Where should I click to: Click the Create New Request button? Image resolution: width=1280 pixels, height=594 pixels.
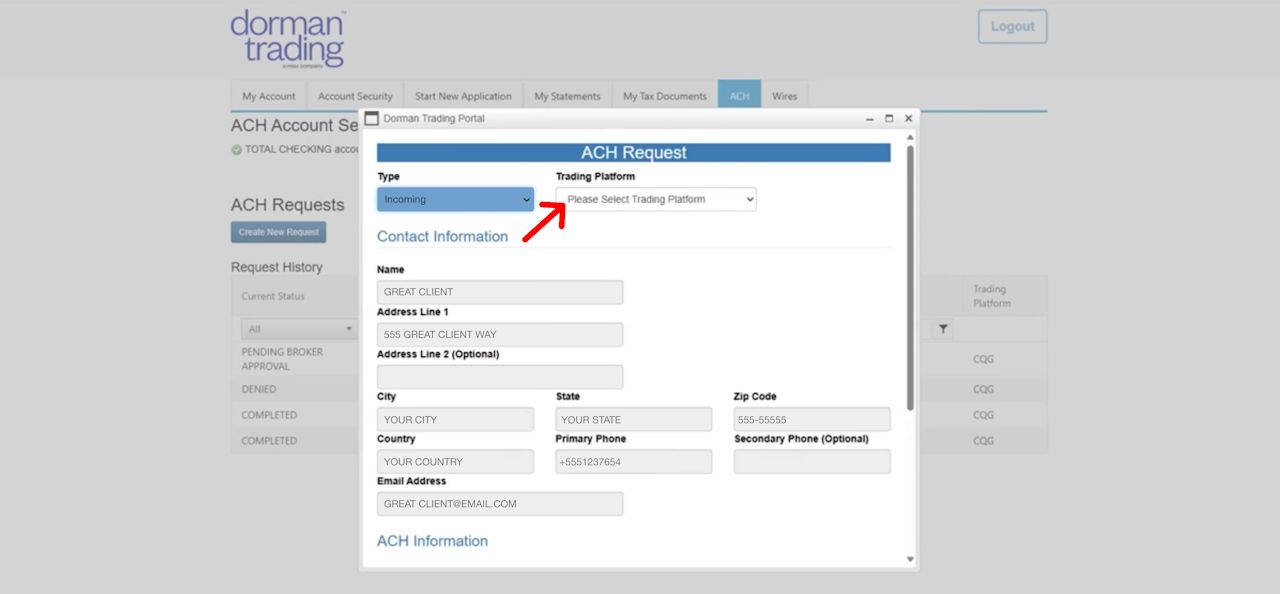tap(279, 232)
